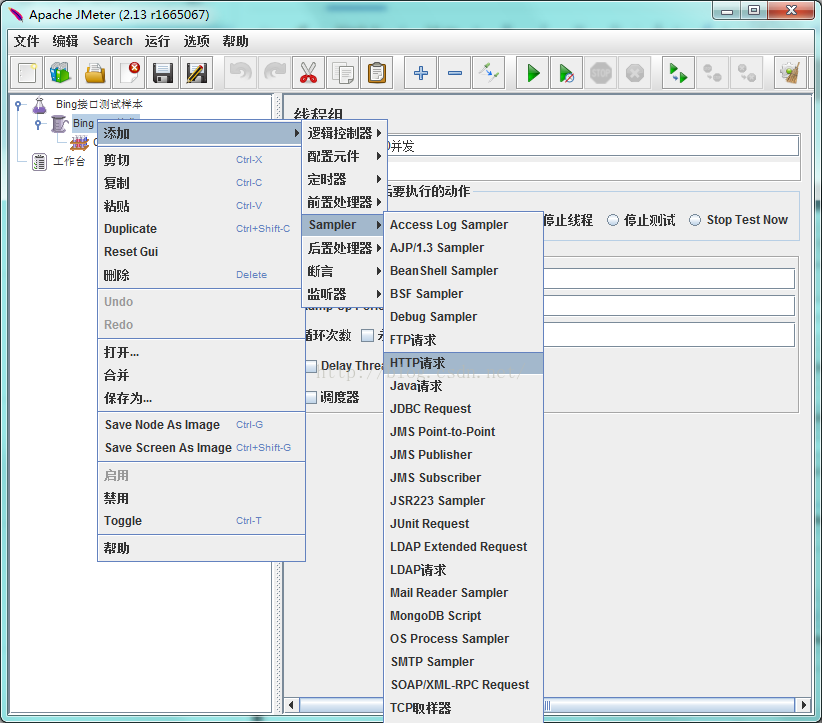This screenshot has height=723, width=822.
Task: Click Start no pauses icon
Action: tap(566, 73)
